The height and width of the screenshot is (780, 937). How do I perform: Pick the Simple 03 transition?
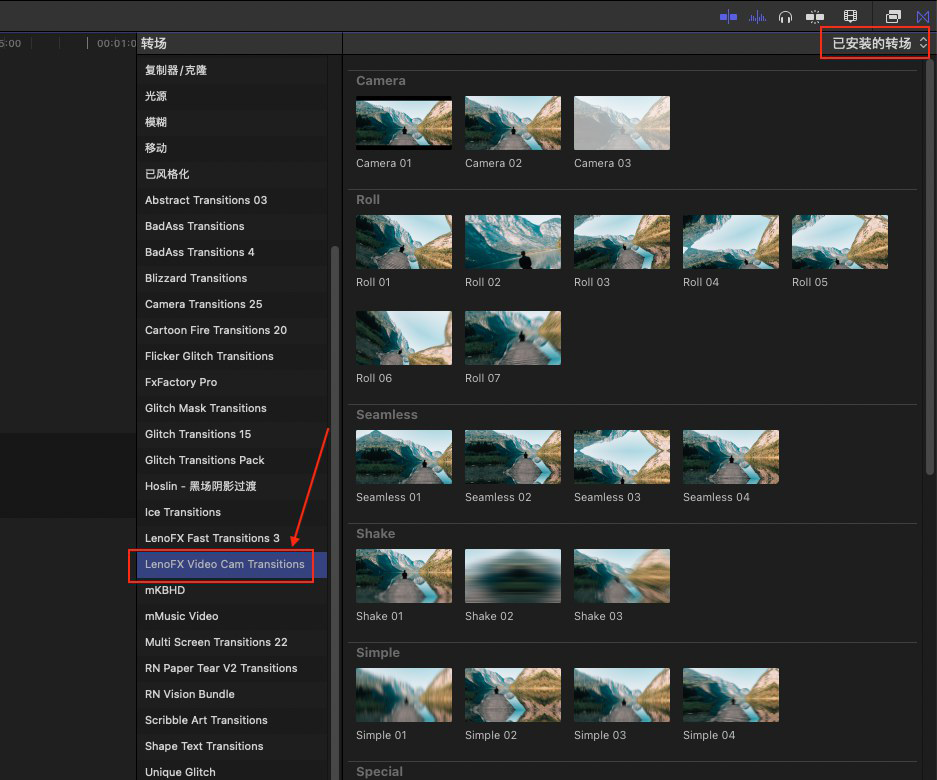click(621, 695)
